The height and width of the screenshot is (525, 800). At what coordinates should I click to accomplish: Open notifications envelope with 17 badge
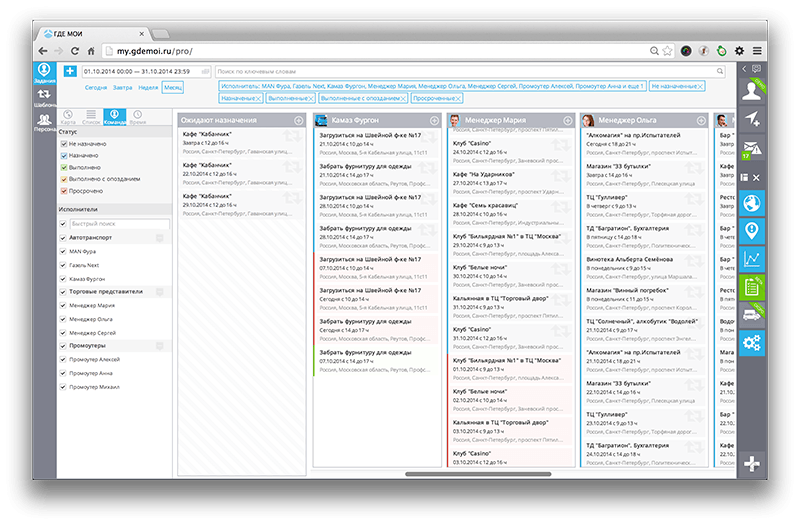click(752, 149)
